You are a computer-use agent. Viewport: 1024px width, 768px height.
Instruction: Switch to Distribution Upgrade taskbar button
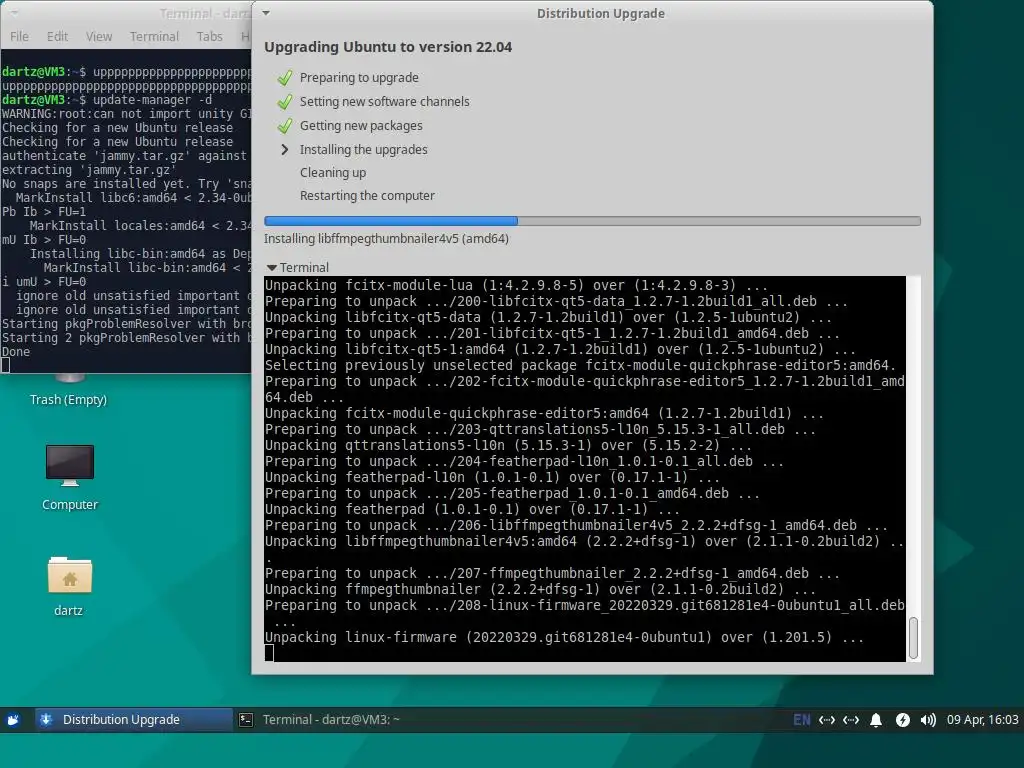point(133,720)
